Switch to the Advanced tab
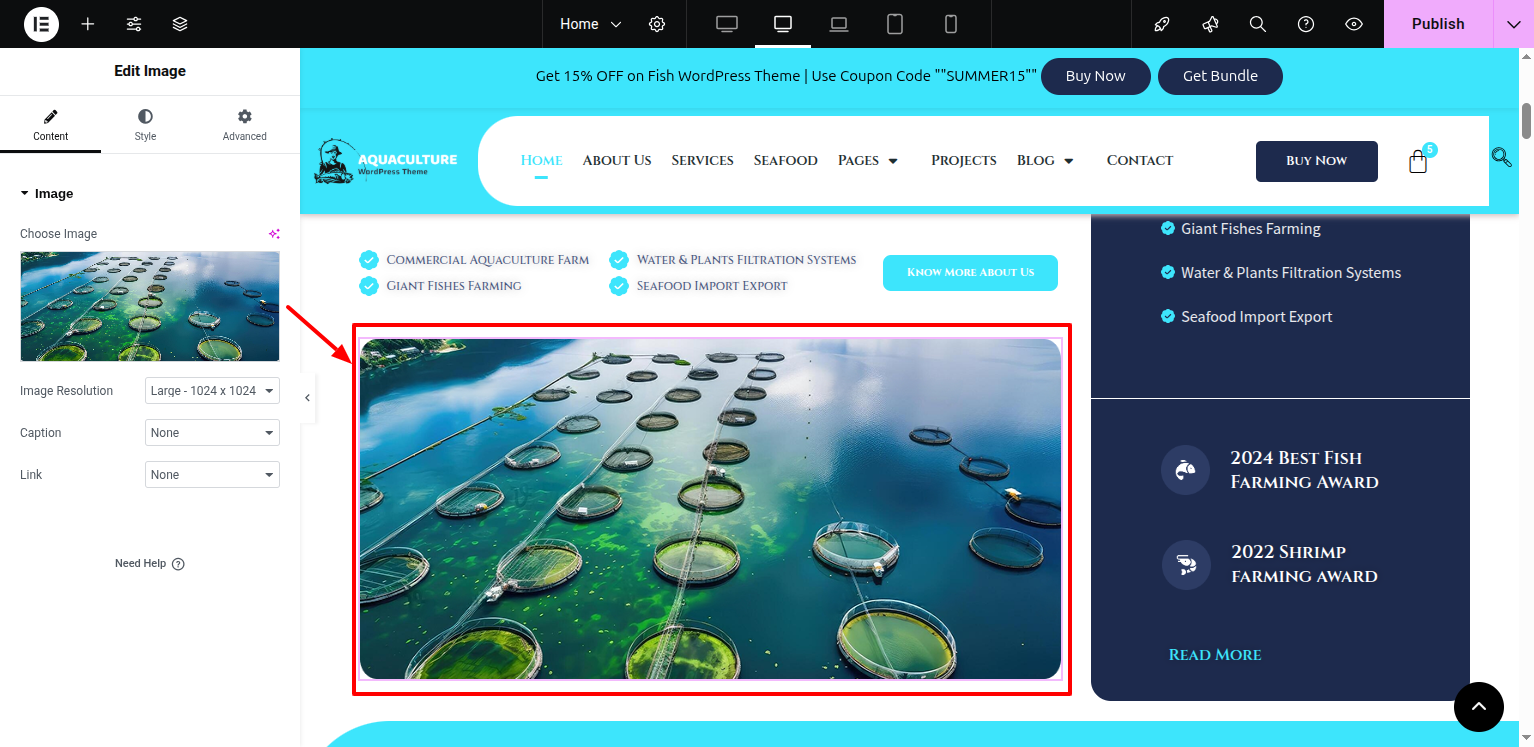The image size is (1534, 747). (x=245, y=126)
